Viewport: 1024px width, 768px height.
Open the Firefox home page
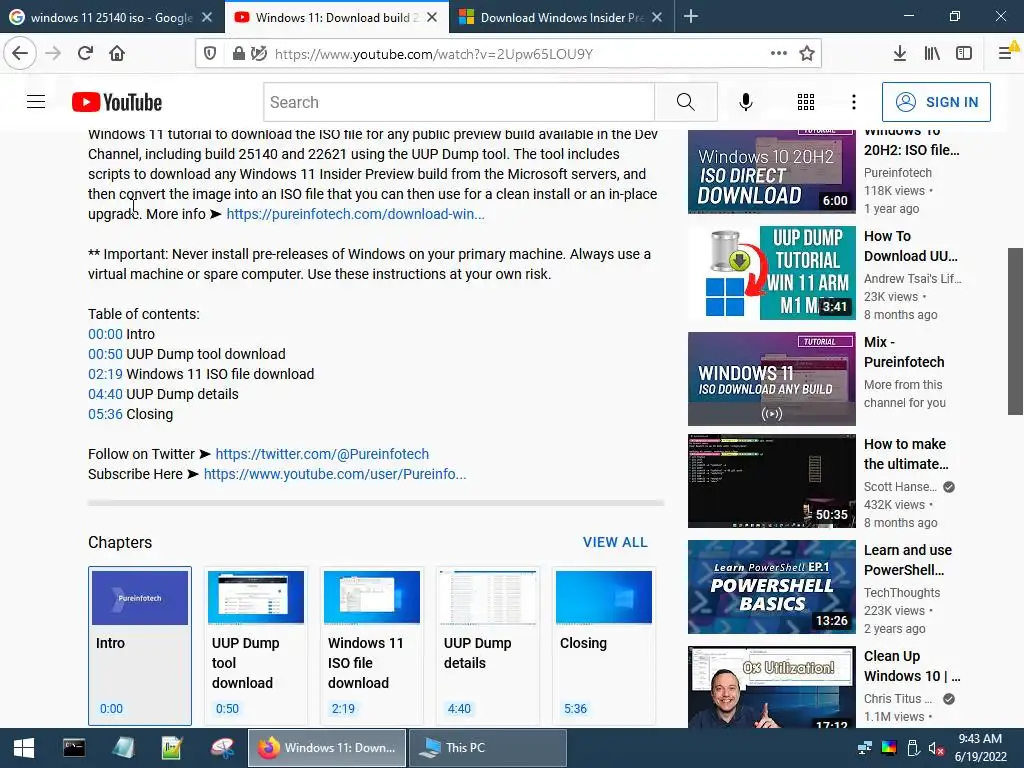(x=117, y=54)
